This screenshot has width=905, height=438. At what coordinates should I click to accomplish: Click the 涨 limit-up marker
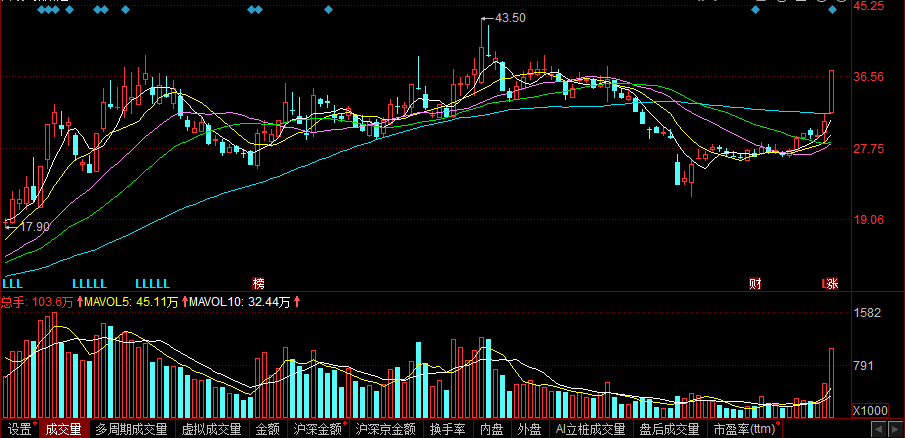coord(832,284)
